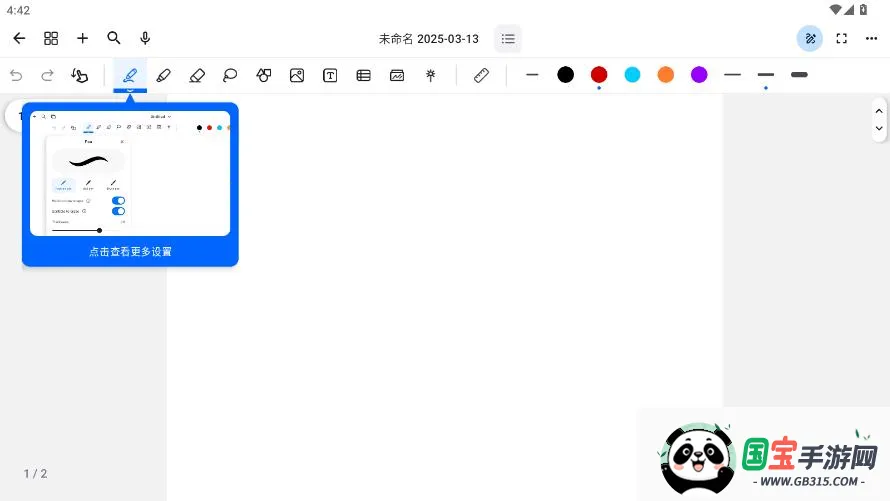Open the chart/graph insert tool
890x501 pixels.
pyautogui.click(x=397, y=75)
